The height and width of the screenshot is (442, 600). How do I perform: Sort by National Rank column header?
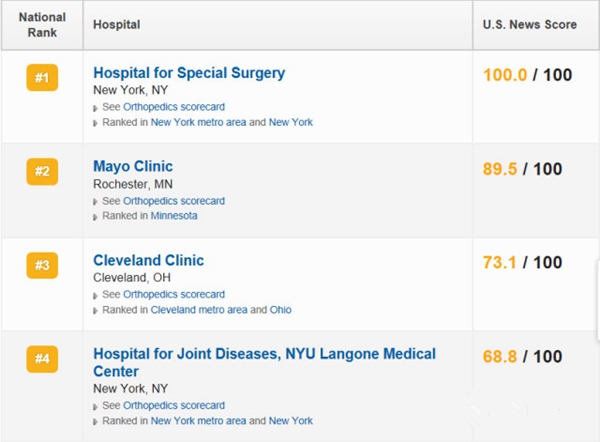pyautogui.click(x=42, y=24)
